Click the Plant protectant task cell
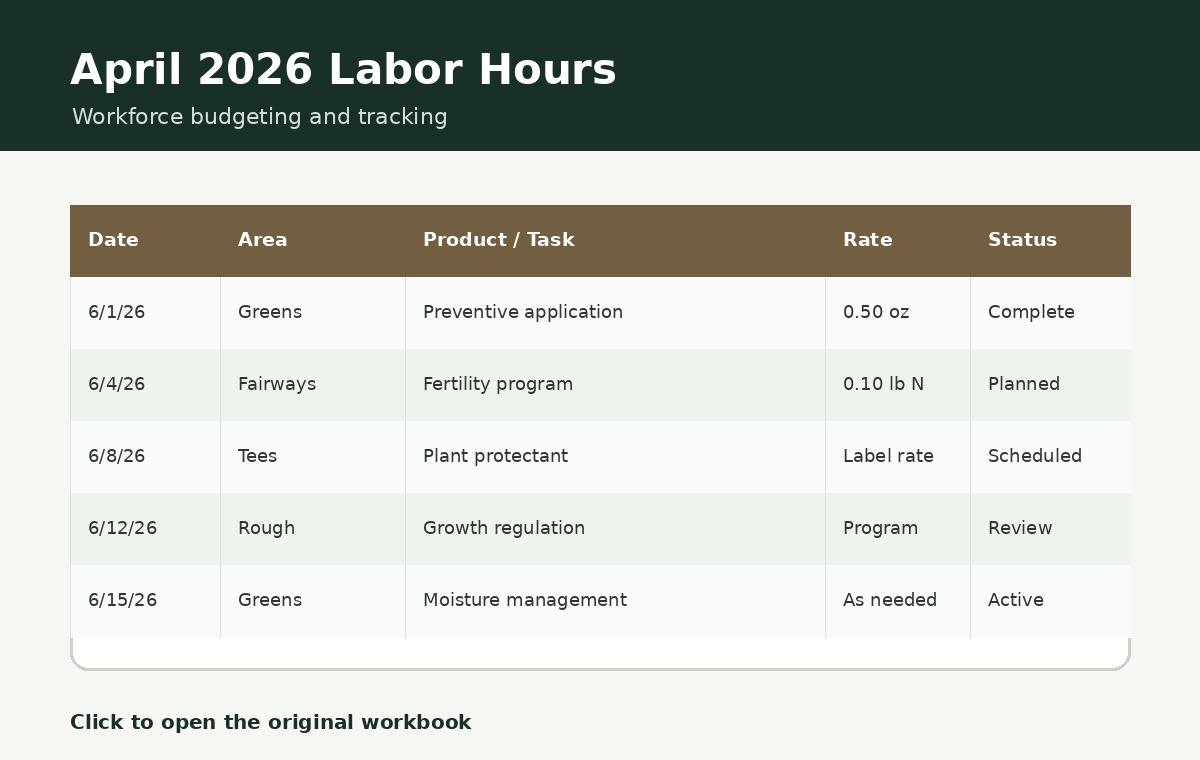The image size is (1200, 760). 615,456
